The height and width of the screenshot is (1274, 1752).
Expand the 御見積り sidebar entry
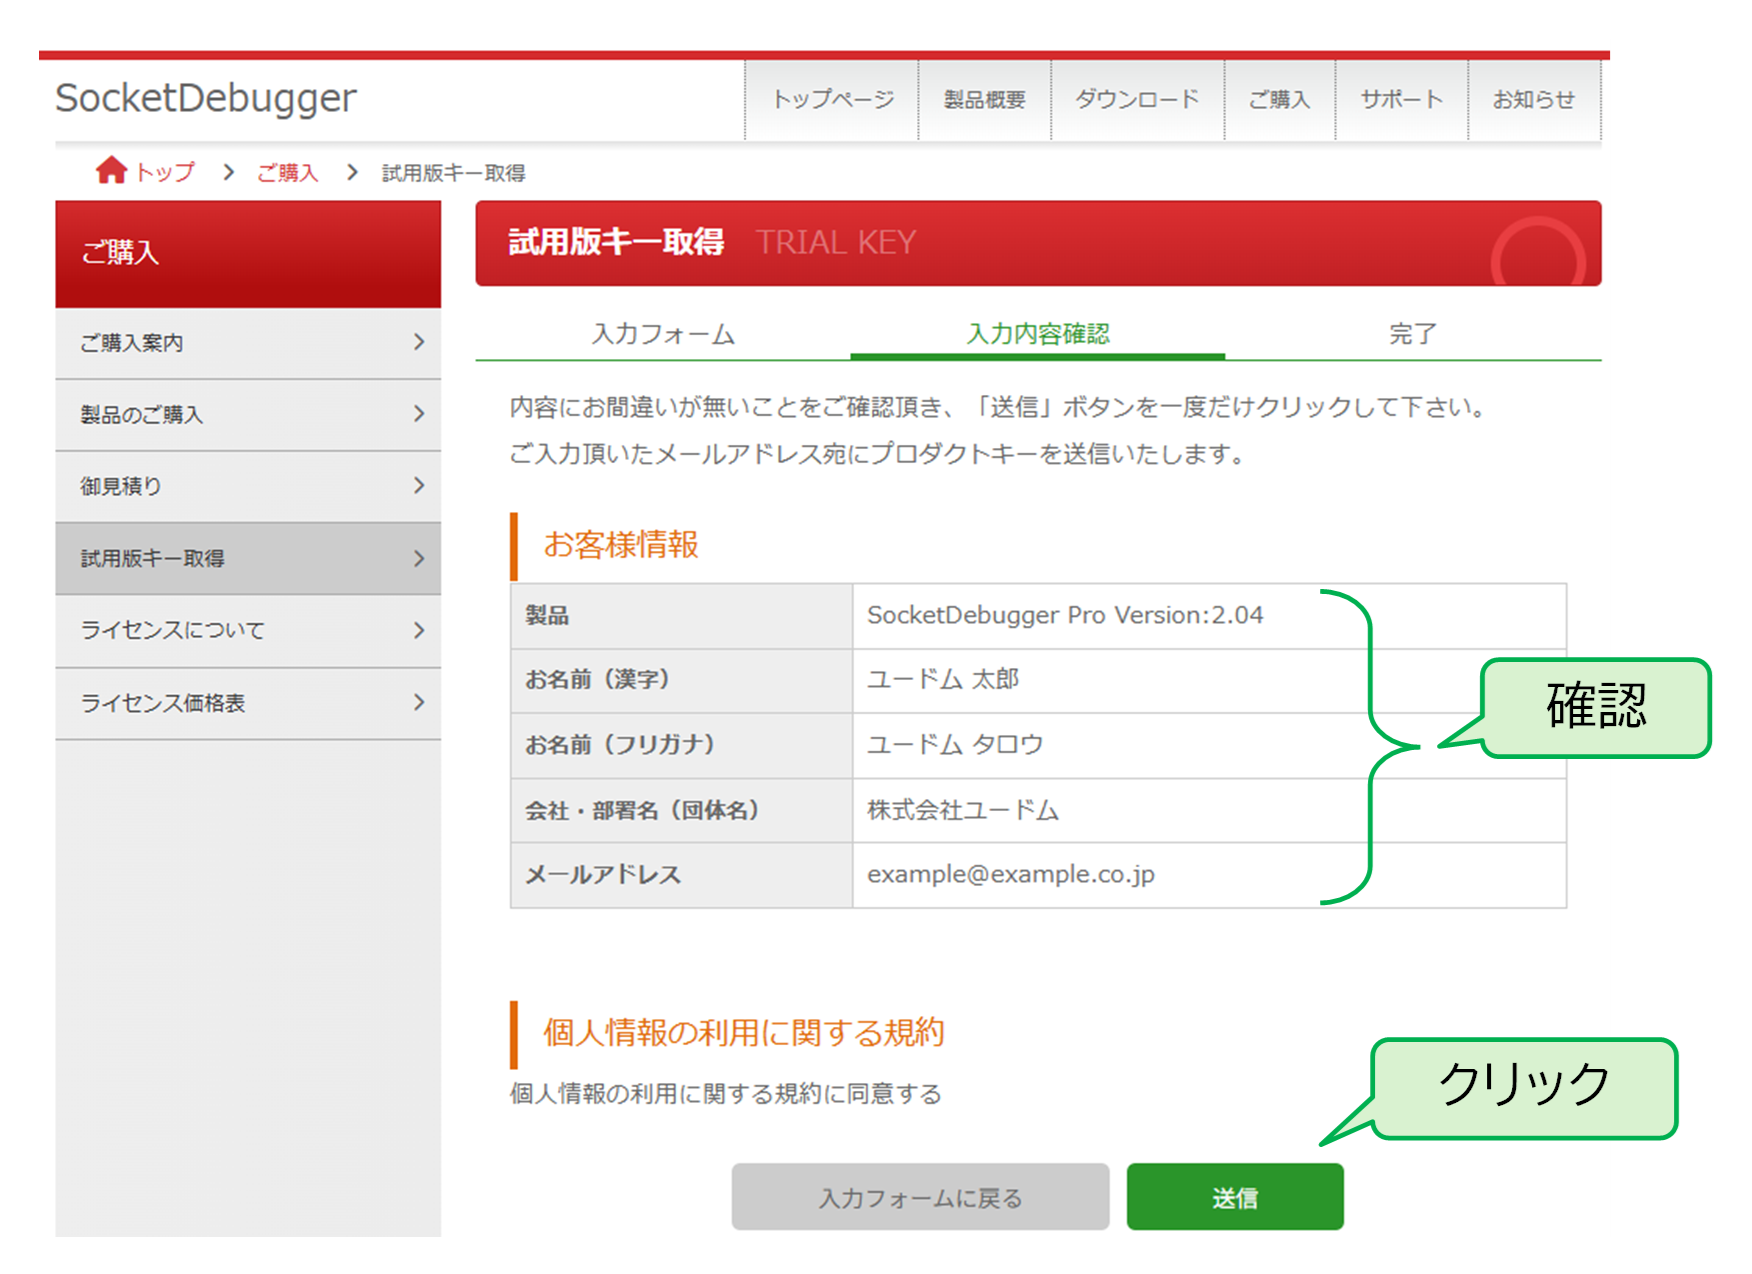247,487
